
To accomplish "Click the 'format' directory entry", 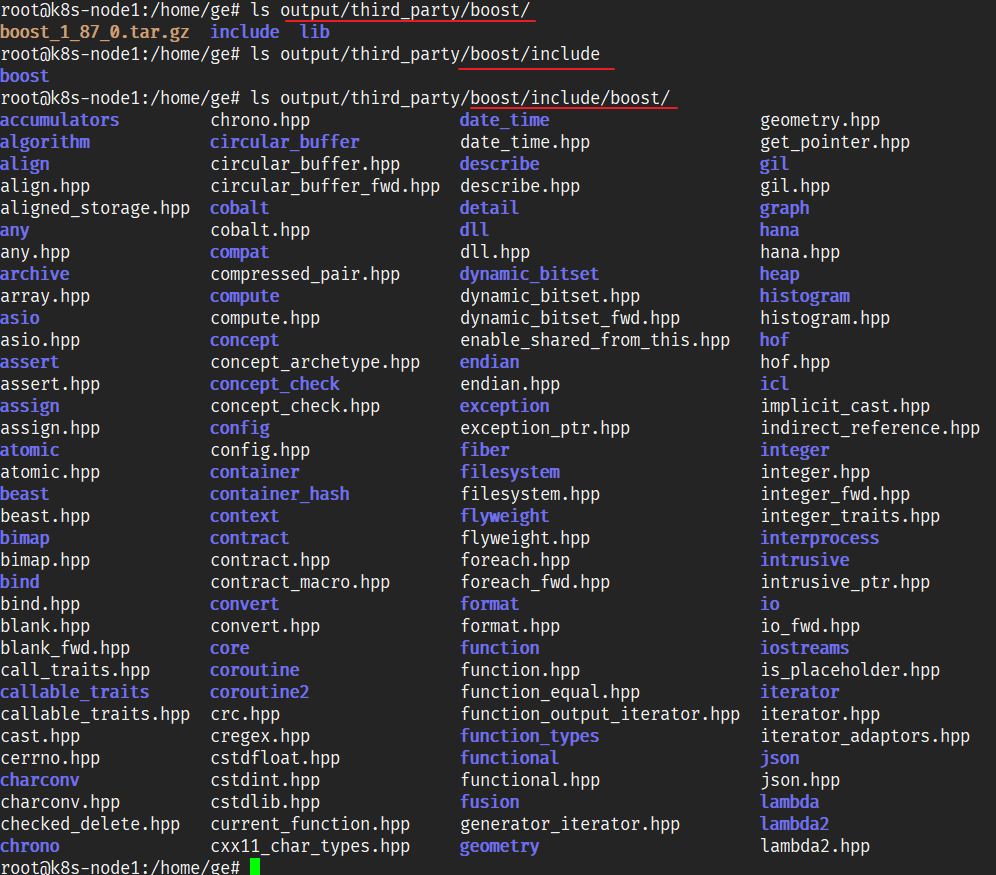I will pos(490,604).
